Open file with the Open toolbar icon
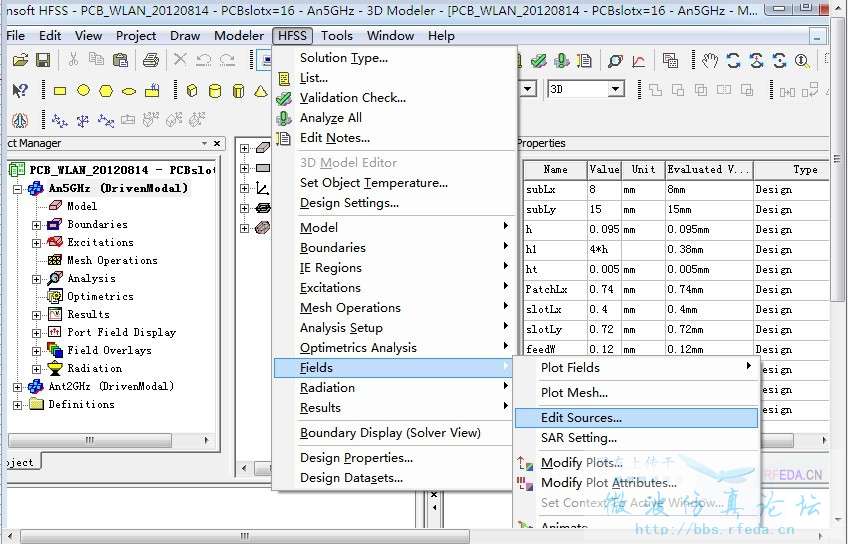 [20, 60]
